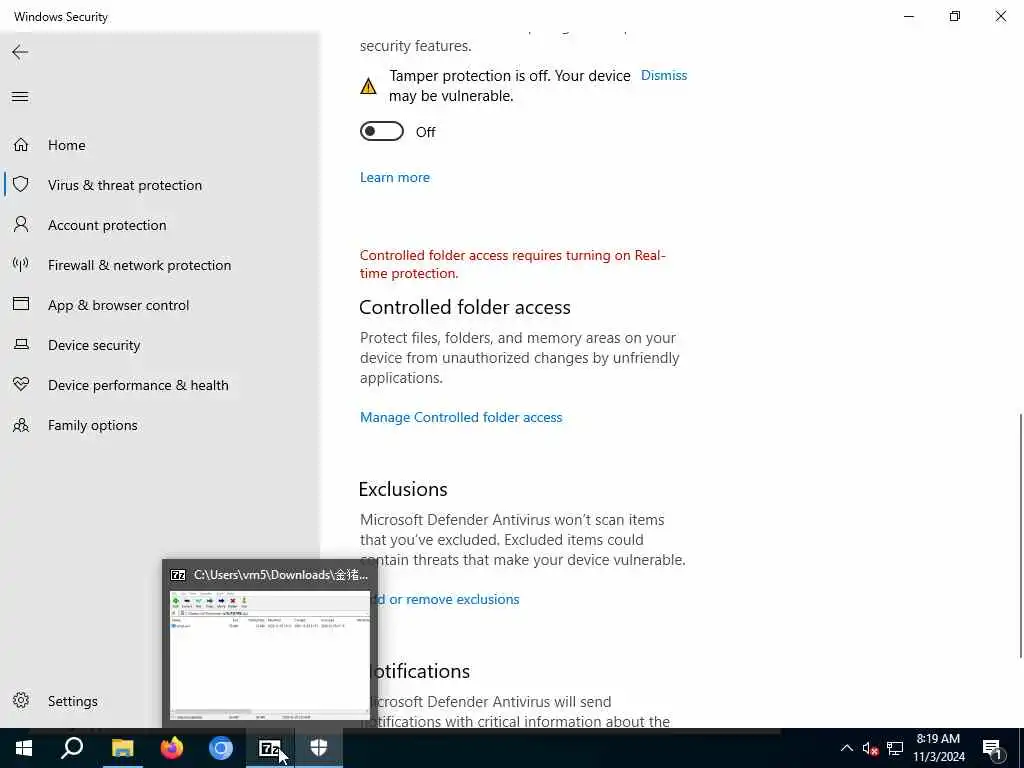Viewport: 1024px width, 768px height.
Task: Click the Device performance heart icon
Action: (21, 384)
